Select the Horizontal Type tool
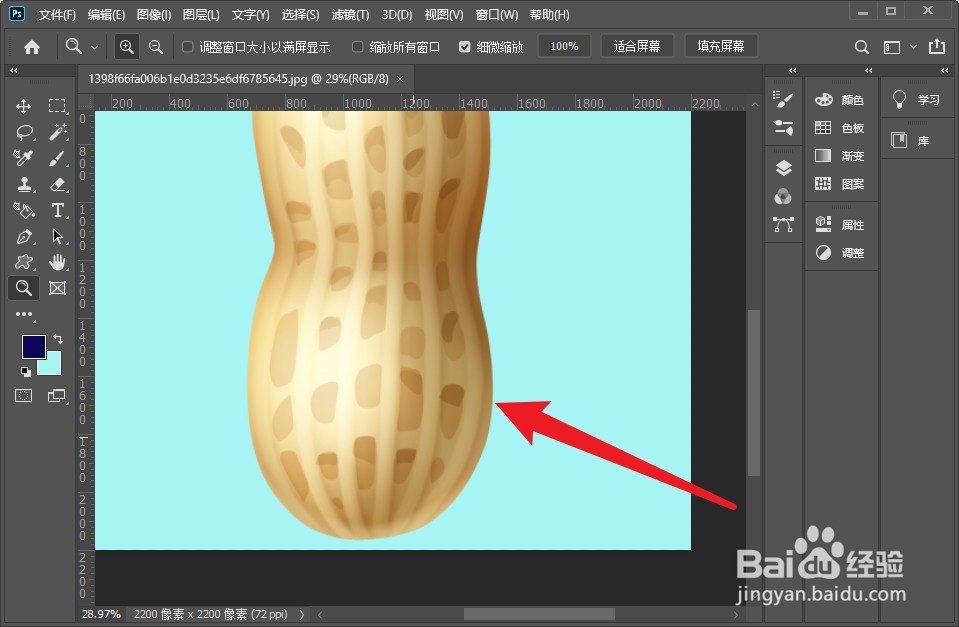 click(57, 210)
